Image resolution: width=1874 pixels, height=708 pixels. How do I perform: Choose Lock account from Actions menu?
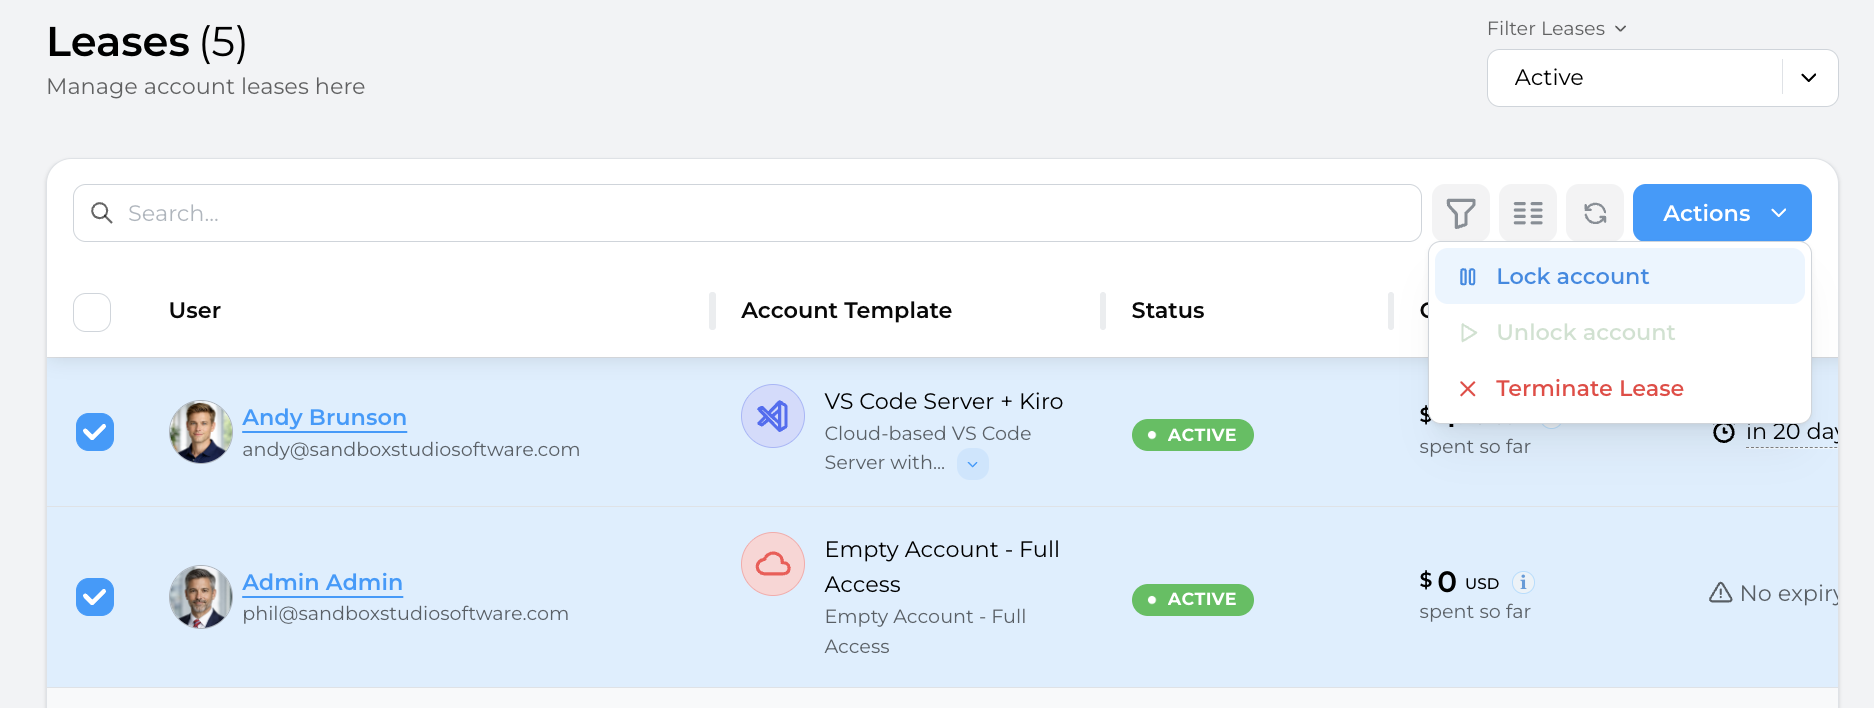pyautogui.click(x=1571, y=277)
